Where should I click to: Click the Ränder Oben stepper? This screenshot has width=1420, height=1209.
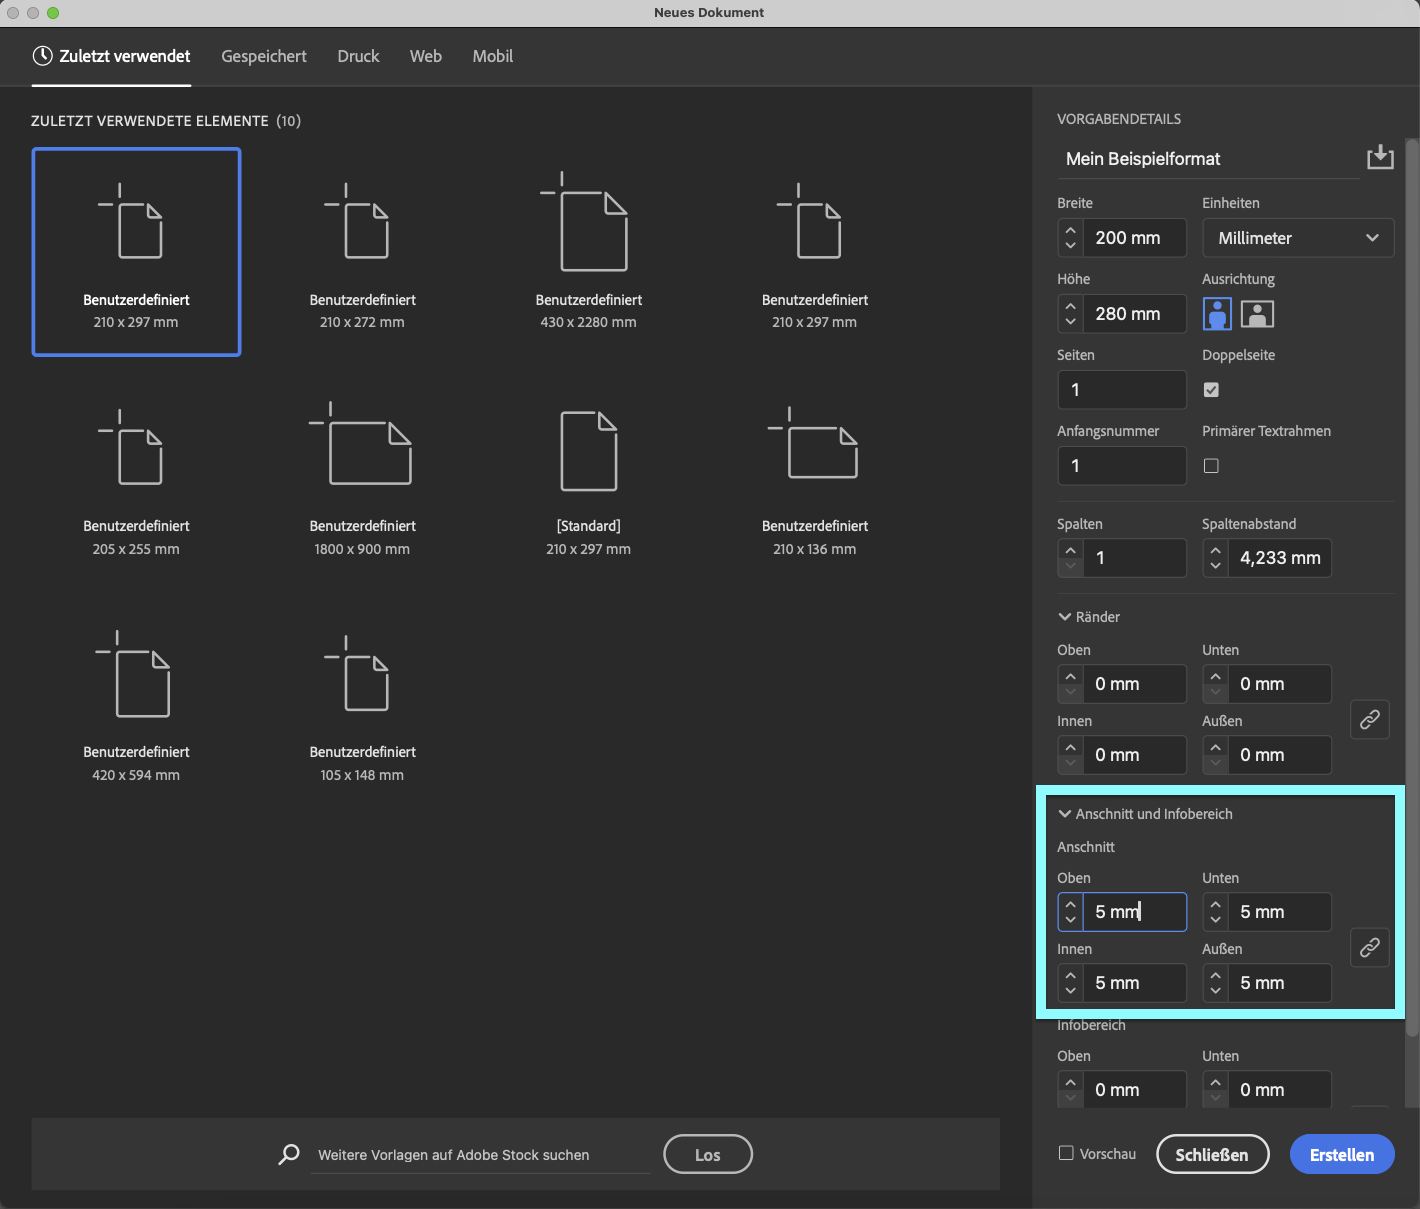pyautogui.click(x=1071, y=684)
